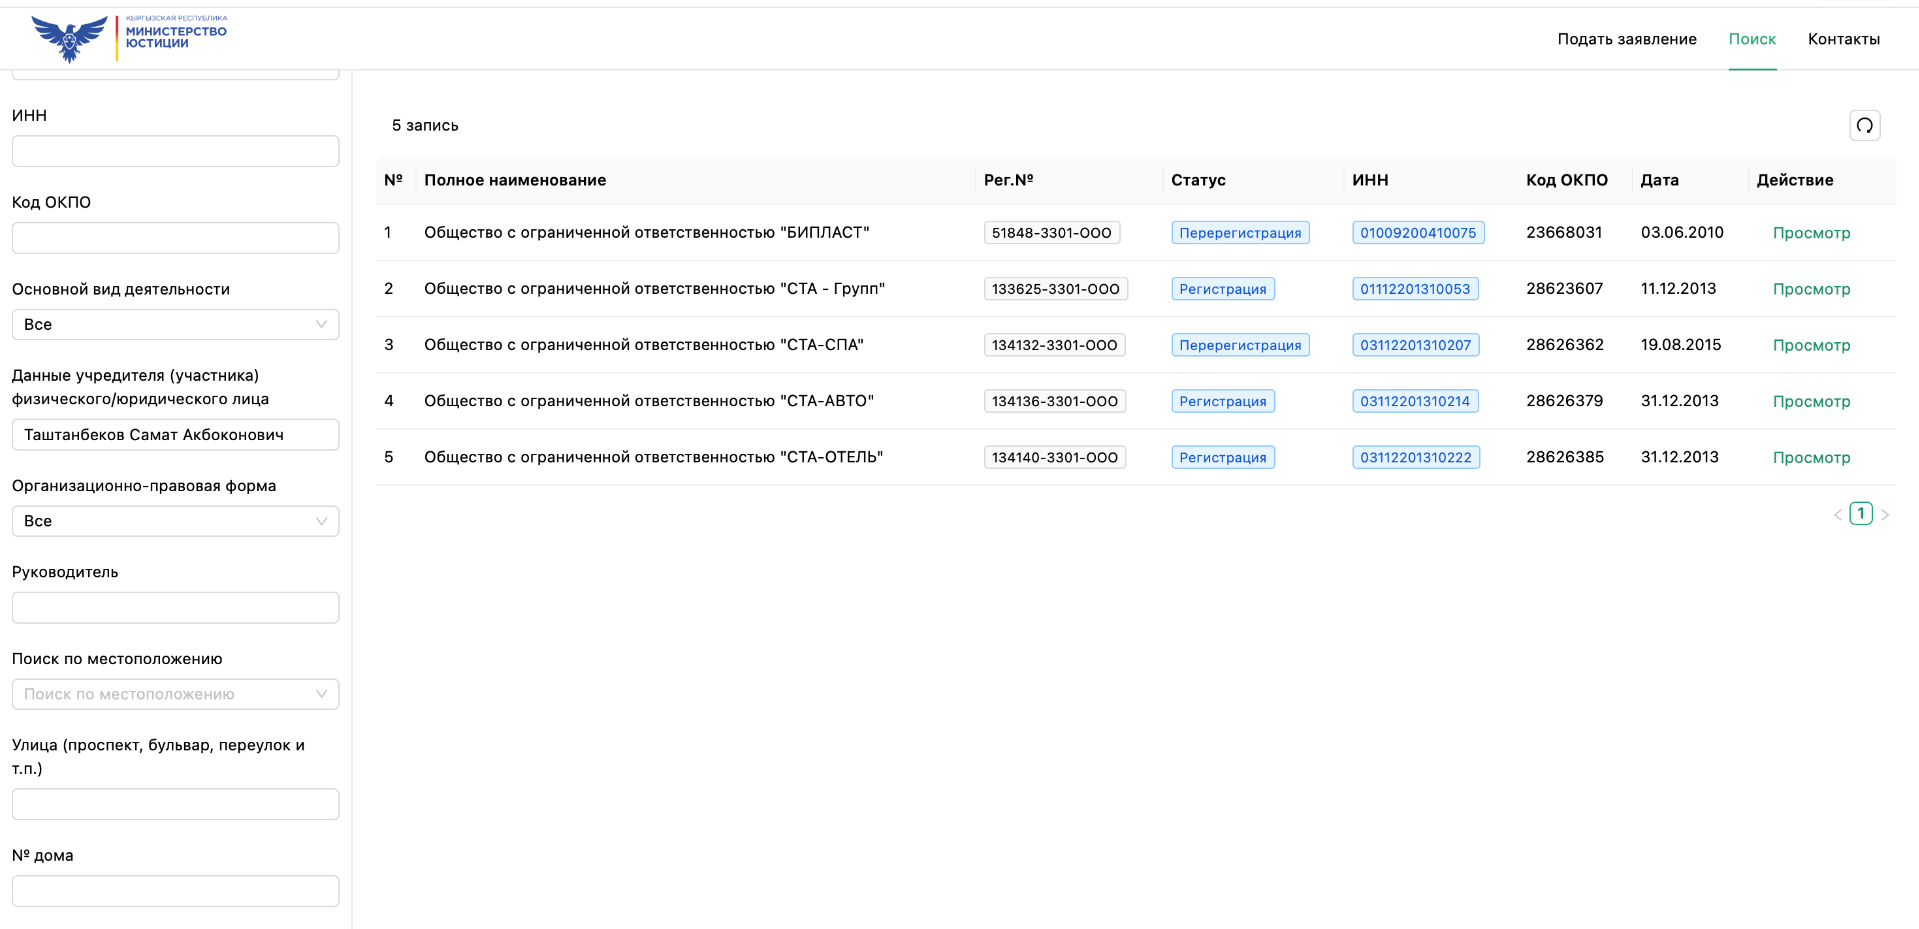Click the ИНН tag 03112201310207
1919x929 pixels.
point(1415,345)
